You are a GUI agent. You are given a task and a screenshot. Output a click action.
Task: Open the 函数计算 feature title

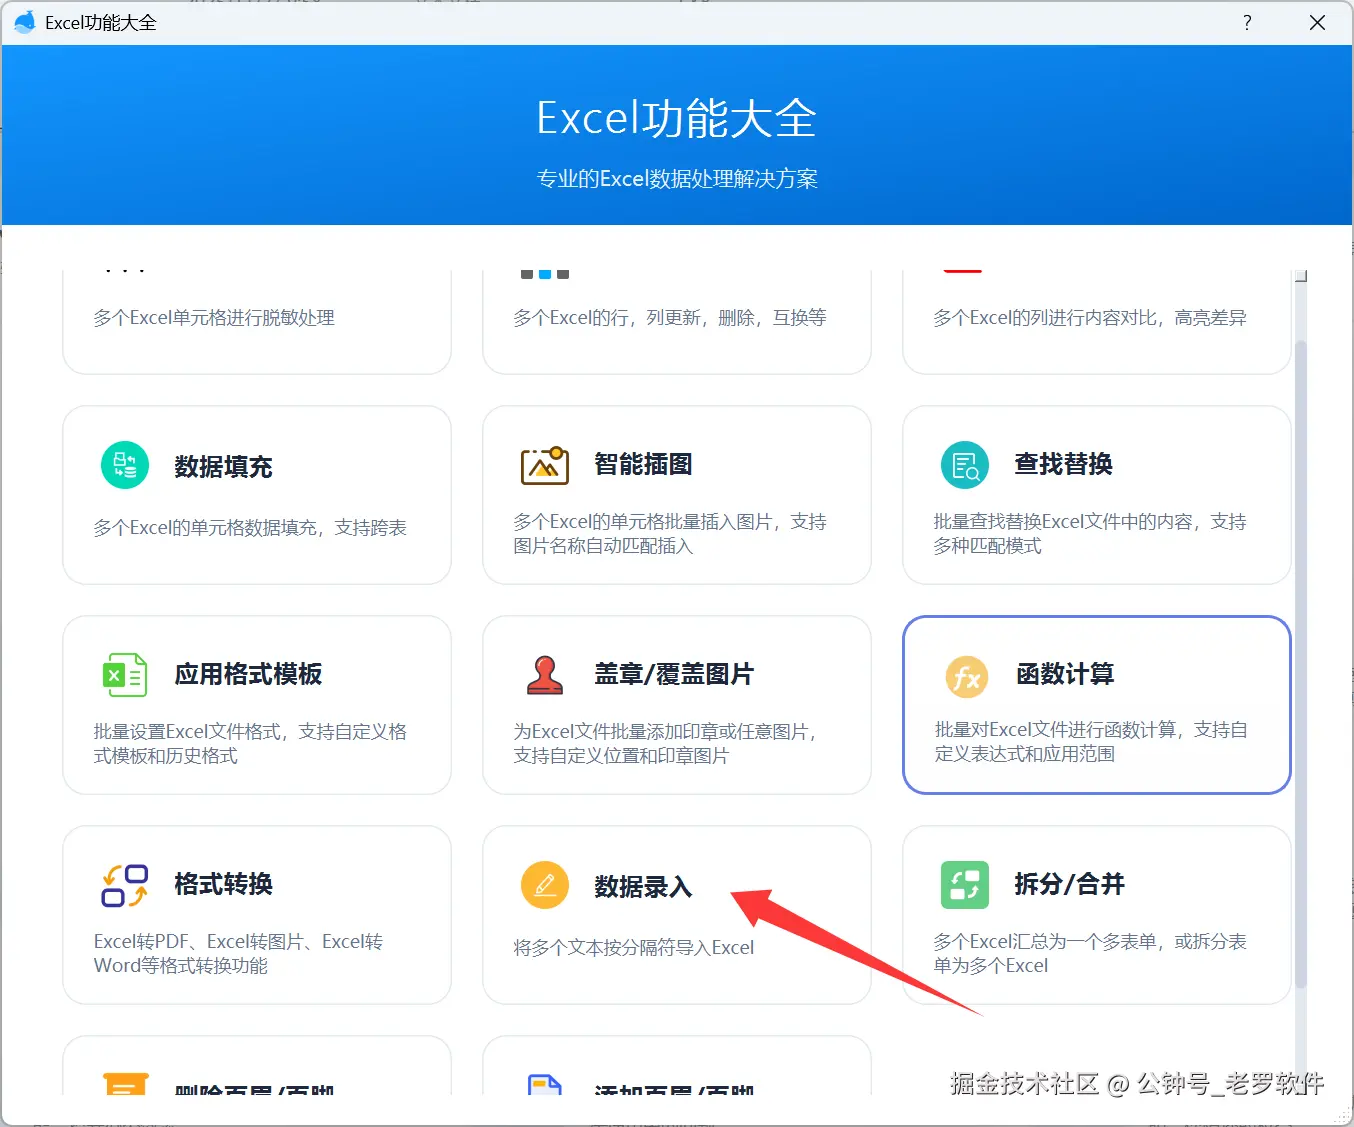[x=1065, y=674]
